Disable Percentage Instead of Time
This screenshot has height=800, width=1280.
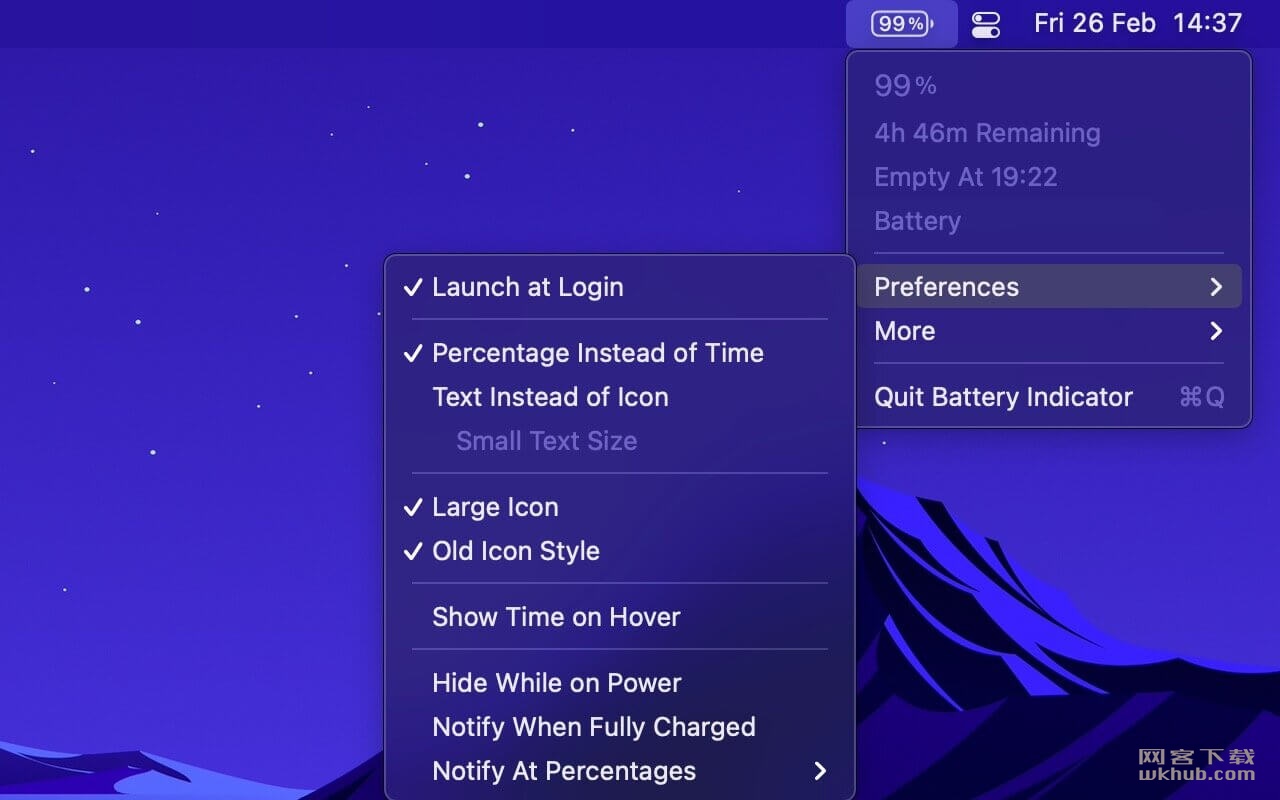tap(619, 353)
